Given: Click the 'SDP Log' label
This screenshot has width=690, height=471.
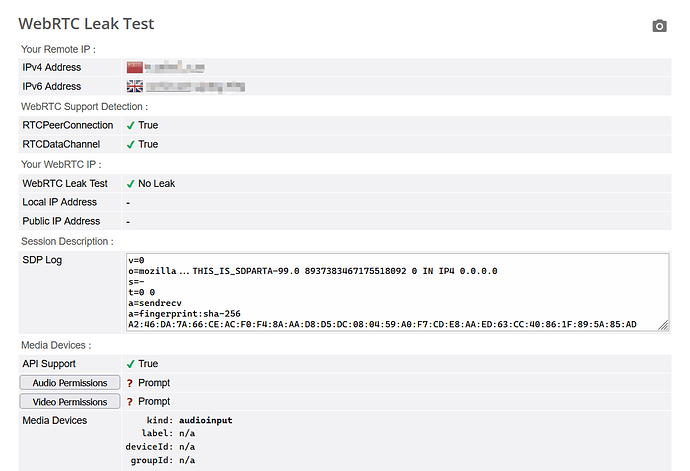Looking at the screenshot, I should [x=42, y=260].
